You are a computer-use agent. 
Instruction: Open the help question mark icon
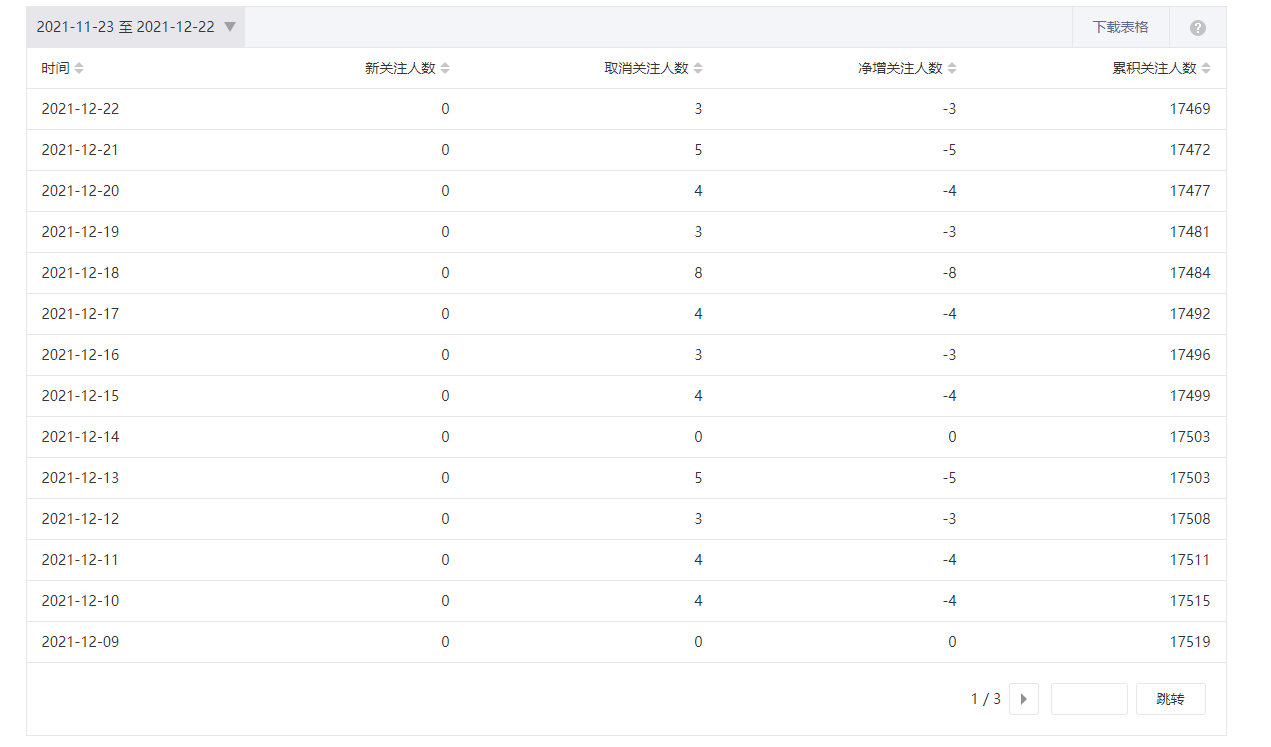pos(1198,28)
